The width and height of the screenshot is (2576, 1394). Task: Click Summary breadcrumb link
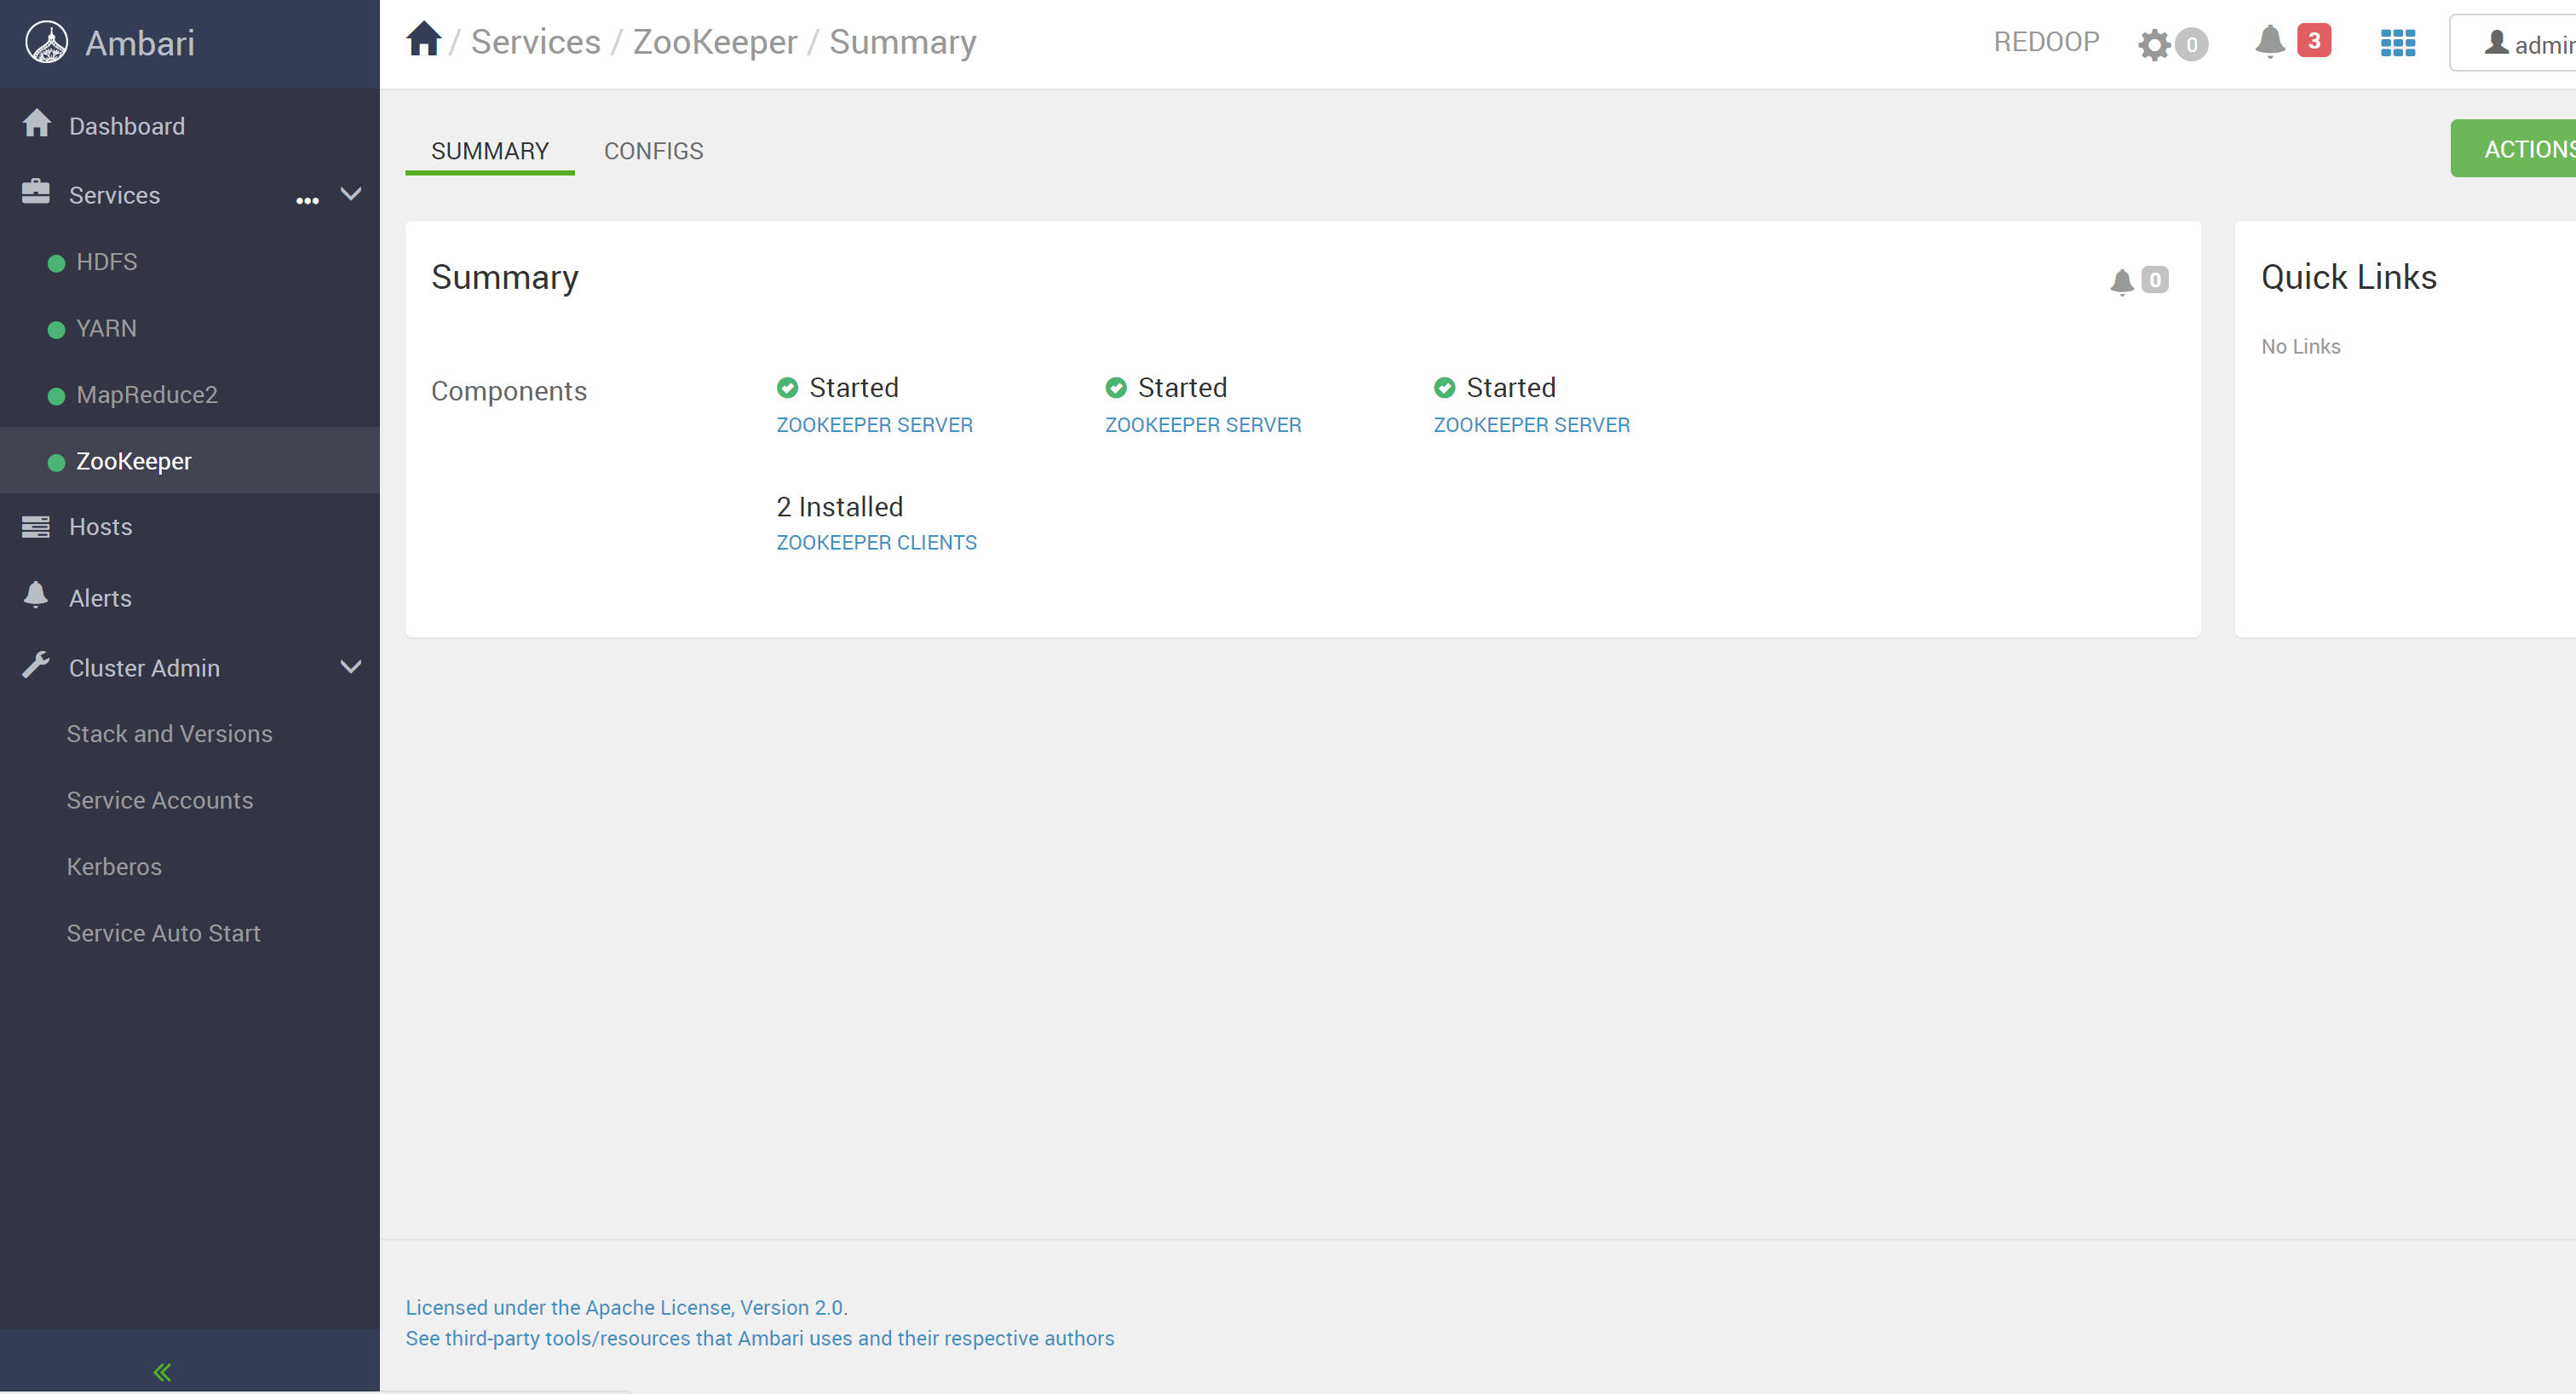[x=902, y=42]
